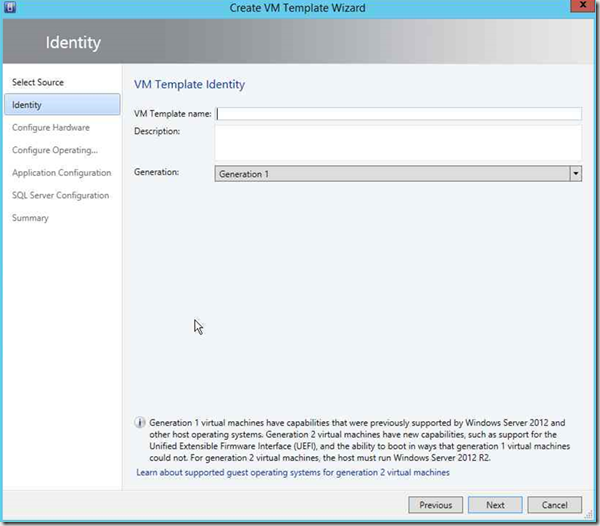Open the Generation dropdown arrow
Viewport: 600px width, 526px height.
575,174
